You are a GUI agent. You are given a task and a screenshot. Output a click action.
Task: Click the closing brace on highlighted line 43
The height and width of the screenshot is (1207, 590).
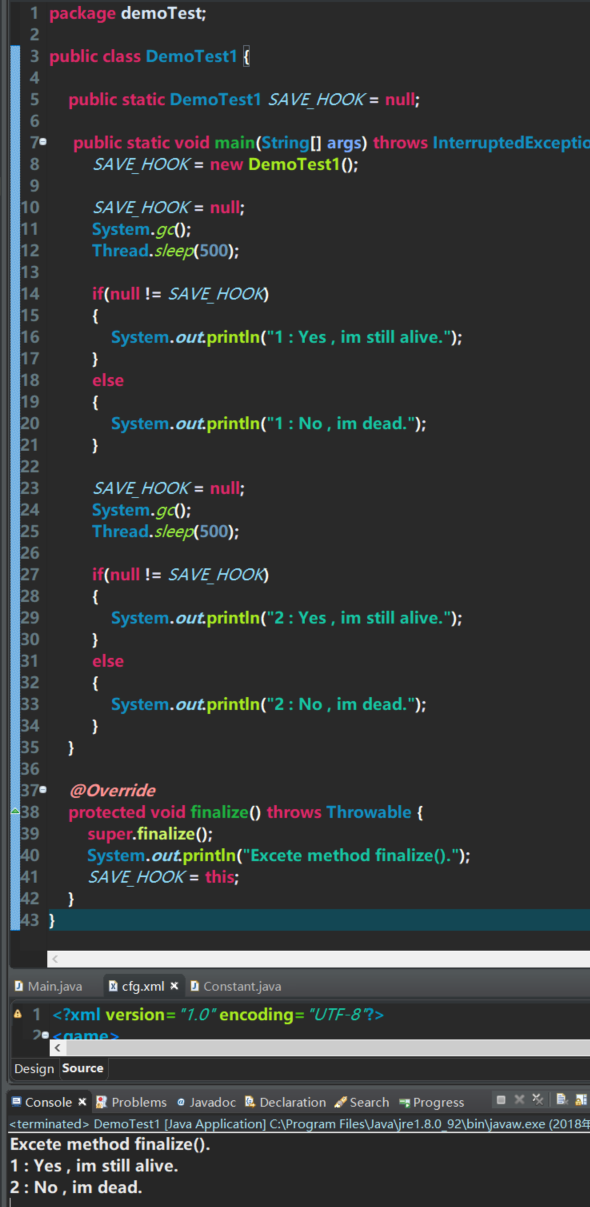coord(52,920)
